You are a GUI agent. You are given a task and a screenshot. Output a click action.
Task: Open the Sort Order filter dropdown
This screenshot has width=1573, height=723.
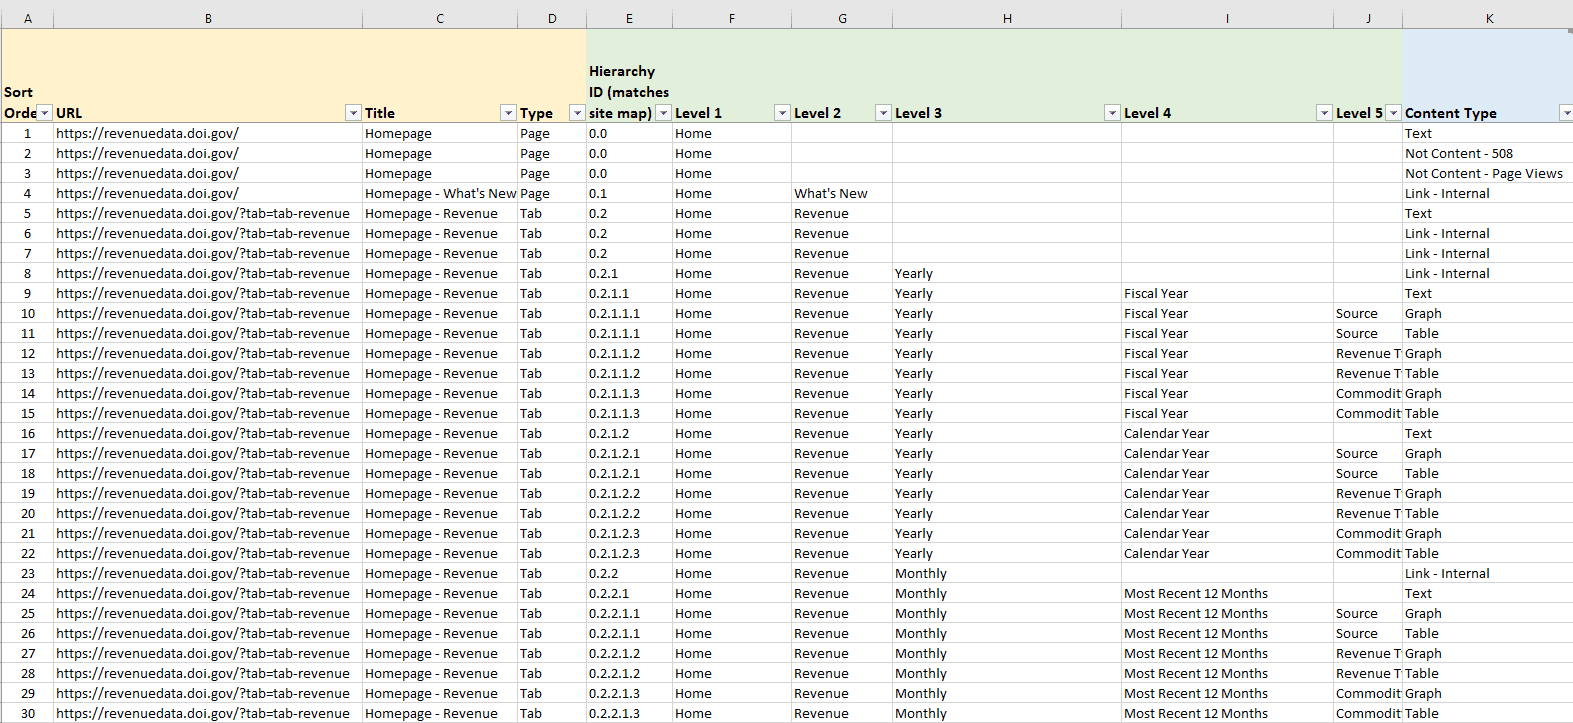pyautogui.click(x=44, y=113)
